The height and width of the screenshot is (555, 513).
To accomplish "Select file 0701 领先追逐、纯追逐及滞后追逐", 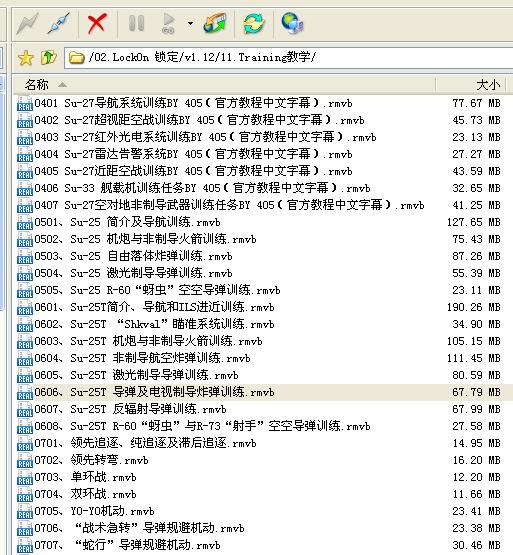I will tap(146, 443).
